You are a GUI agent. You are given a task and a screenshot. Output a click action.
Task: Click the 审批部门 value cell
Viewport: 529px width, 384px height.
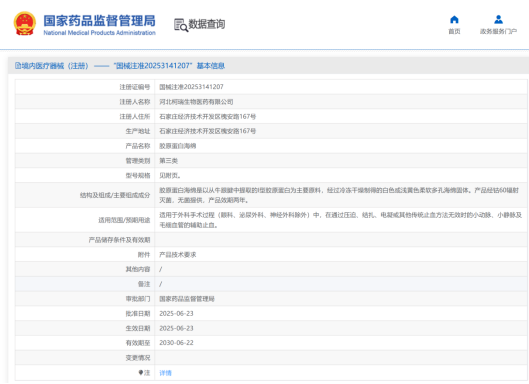click(x=341, y=299)
